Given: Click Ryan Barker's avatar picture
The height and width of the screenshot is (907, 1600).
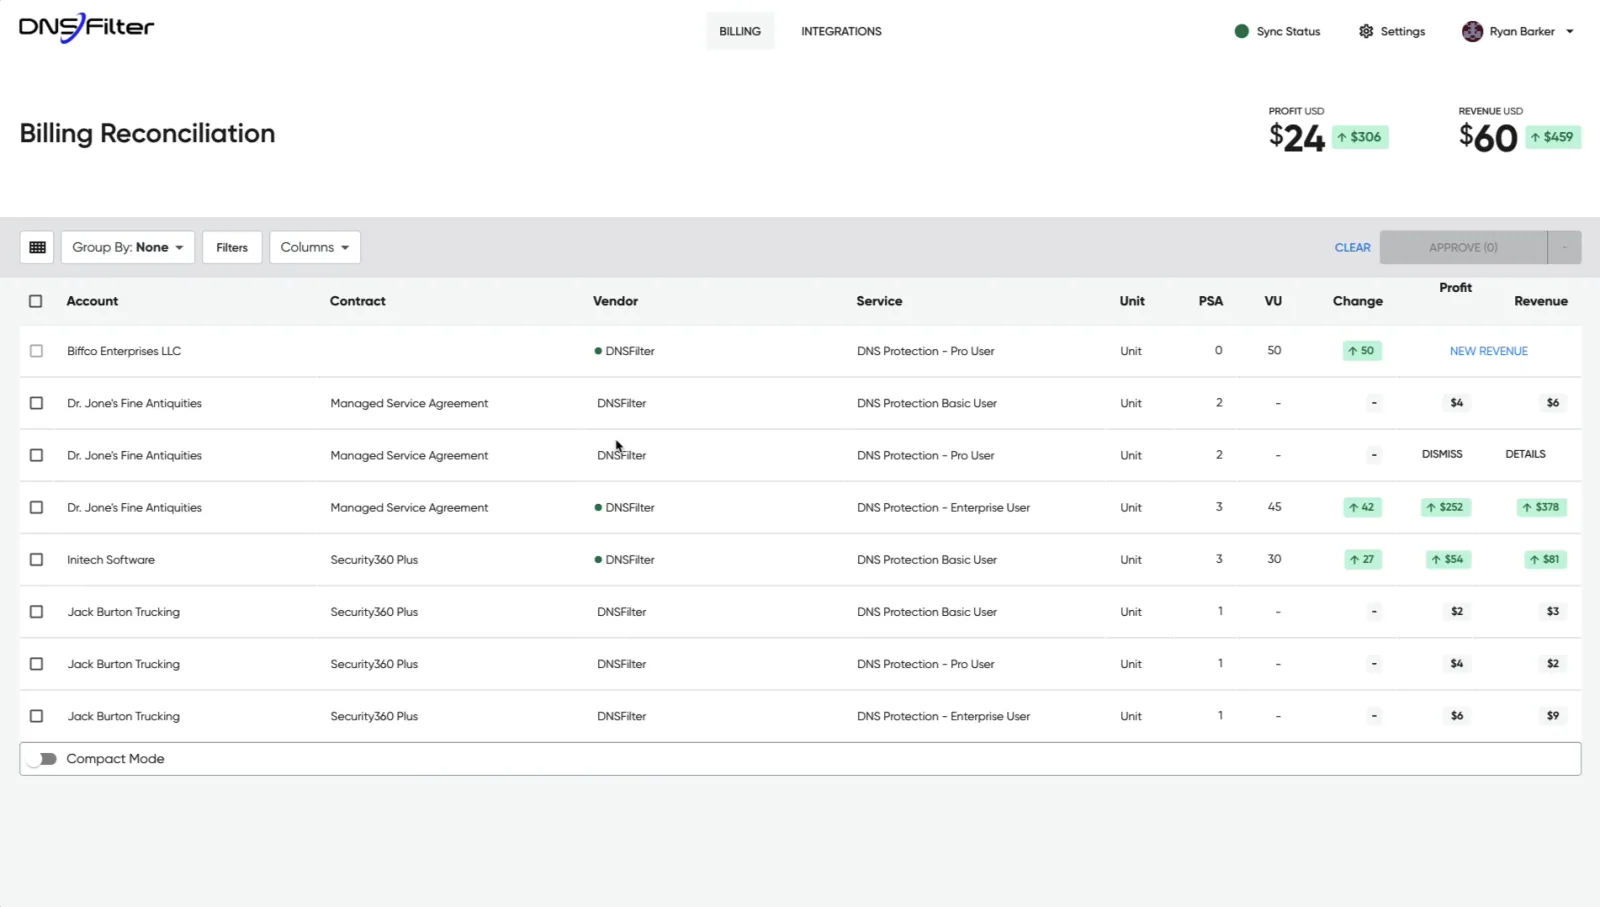Looking at the screenshot, I should [x=1472, y=31].
